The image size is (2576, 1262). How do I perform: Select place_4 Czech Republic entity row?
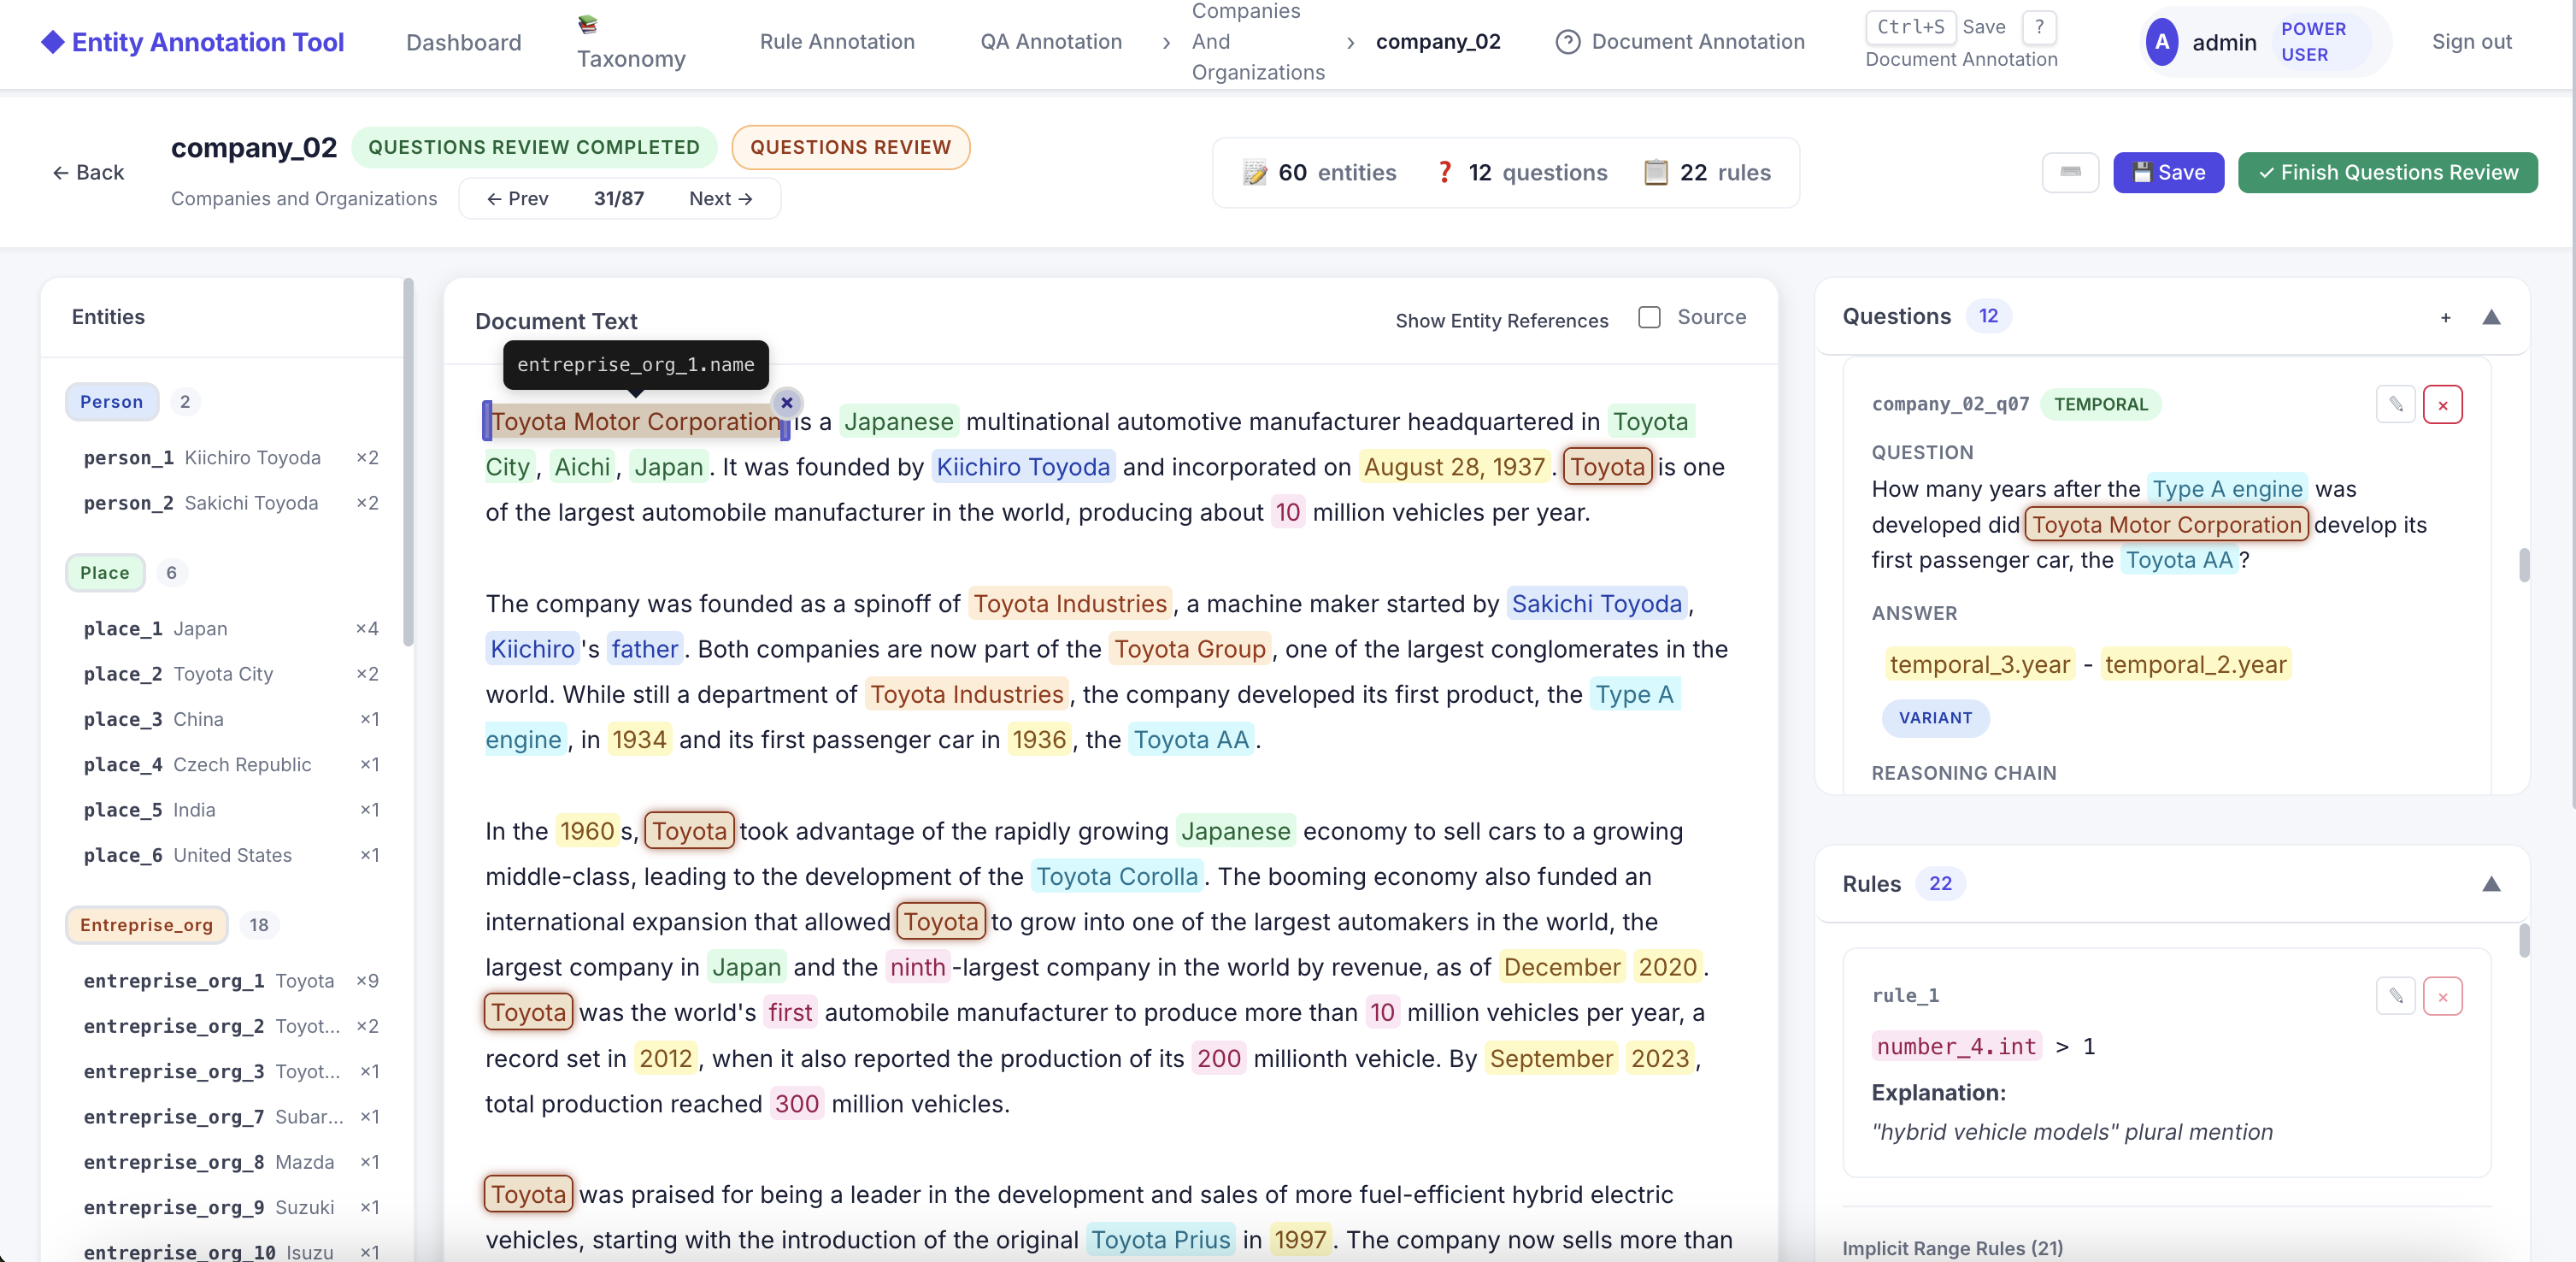pos(231,765)
